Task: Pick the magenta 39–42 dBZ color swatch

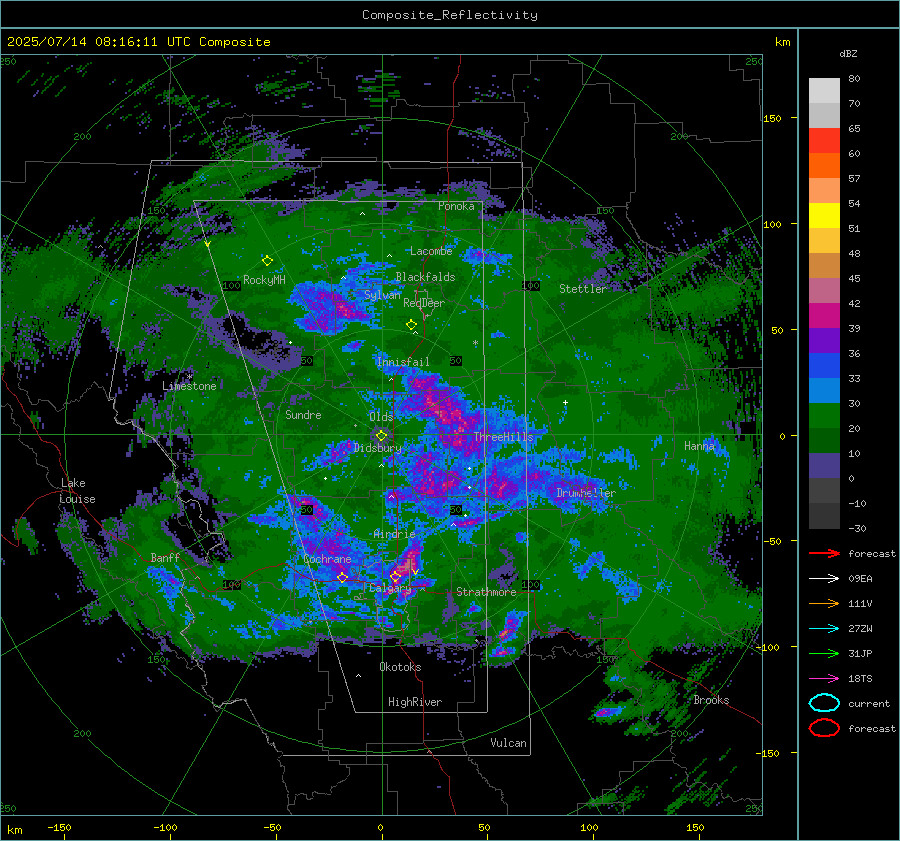Action: 824,315
